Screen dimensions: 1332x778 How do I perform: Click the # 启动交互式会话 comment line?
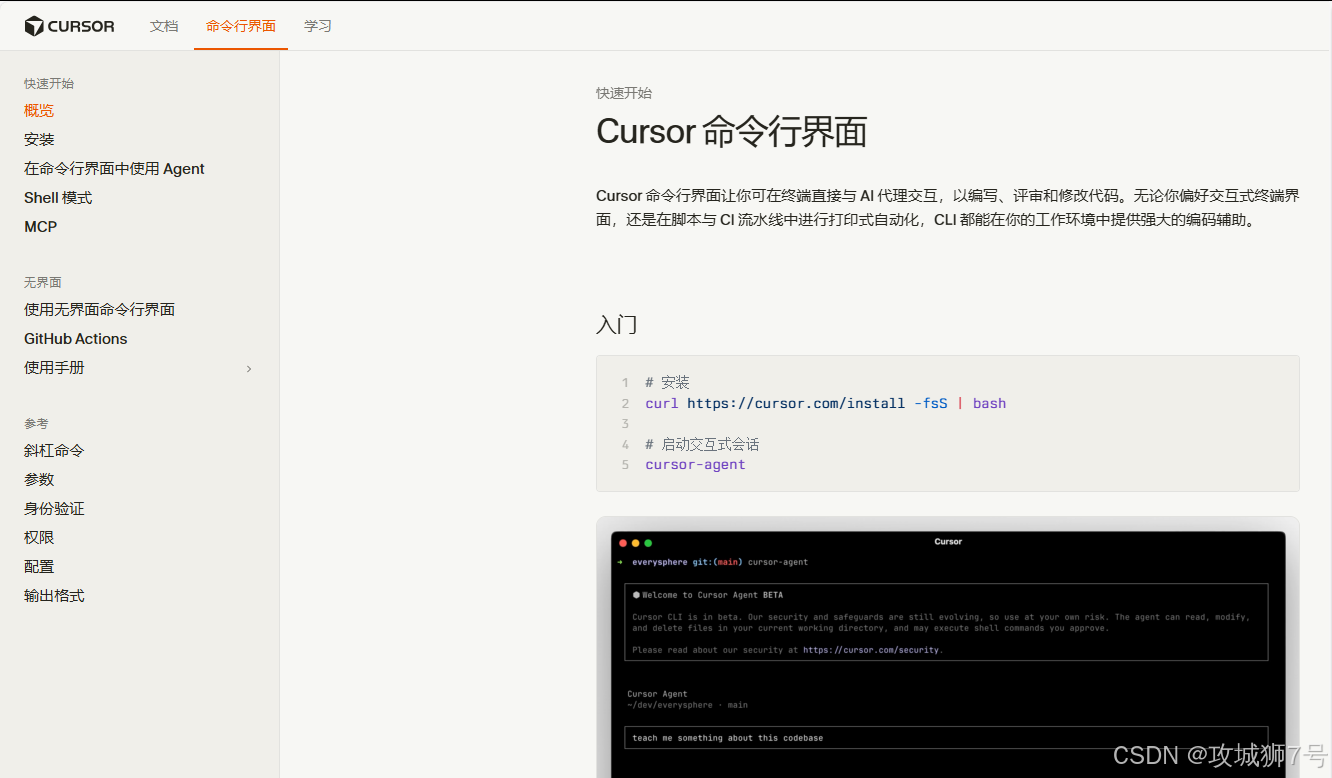coord(702,445)
